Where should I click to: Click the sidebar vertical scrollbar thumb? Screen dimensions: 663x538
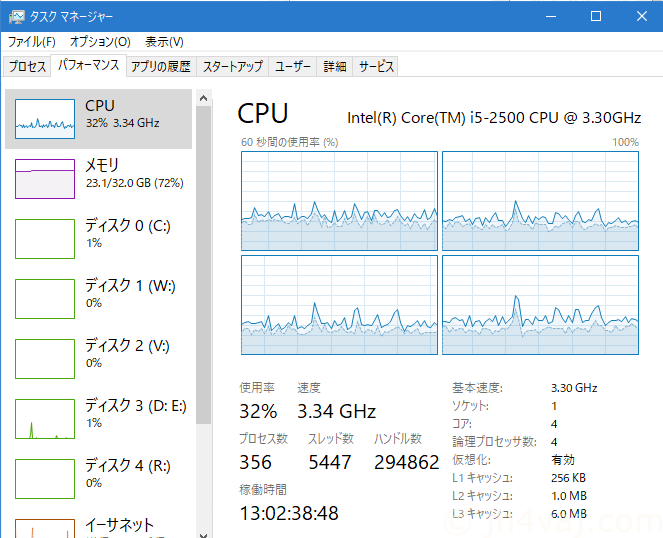point(203,265)
